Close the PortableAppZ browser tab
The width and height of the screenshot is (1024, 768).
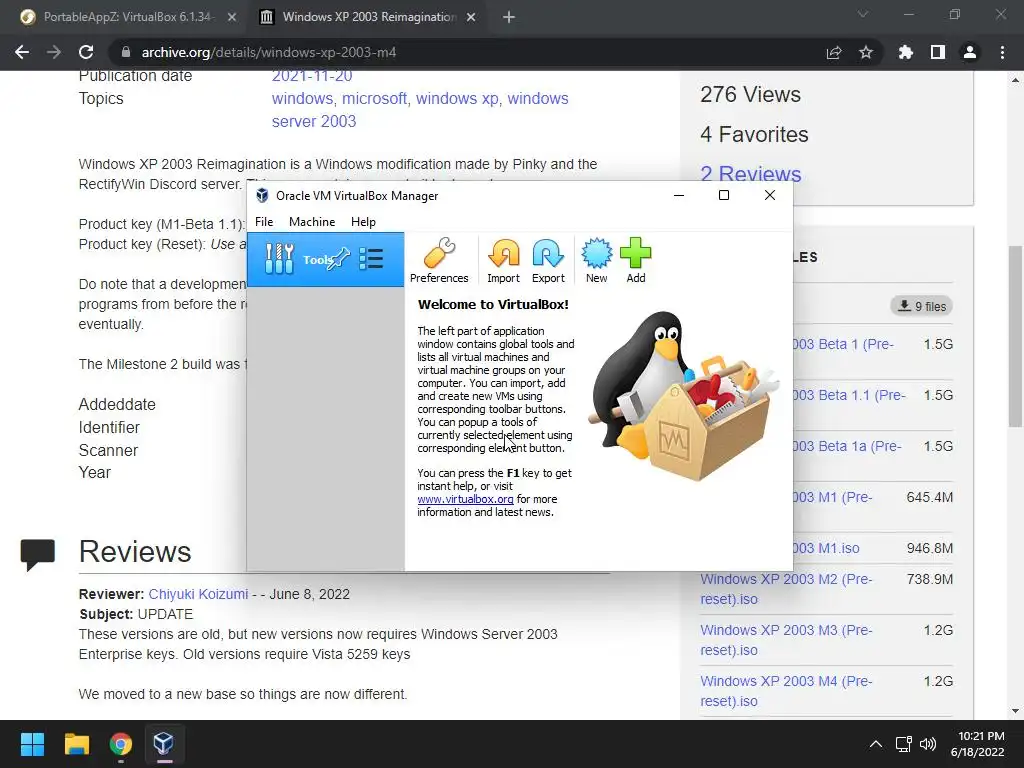232,18
